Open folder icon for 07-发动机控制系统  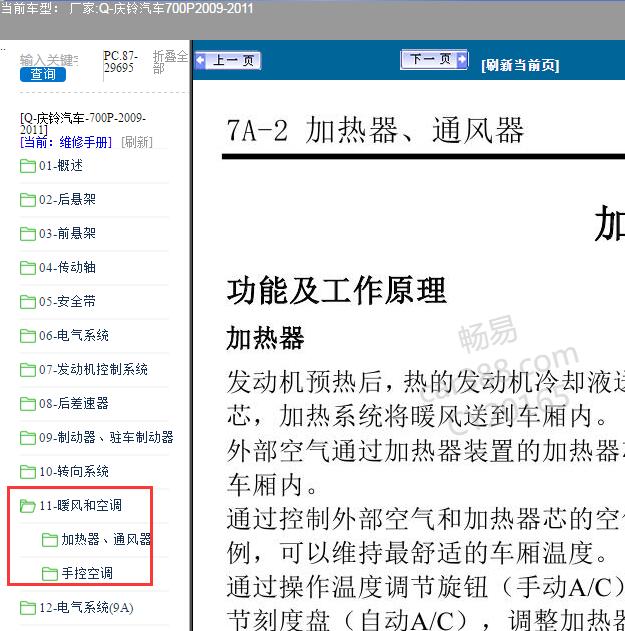(x=28, y=370)
